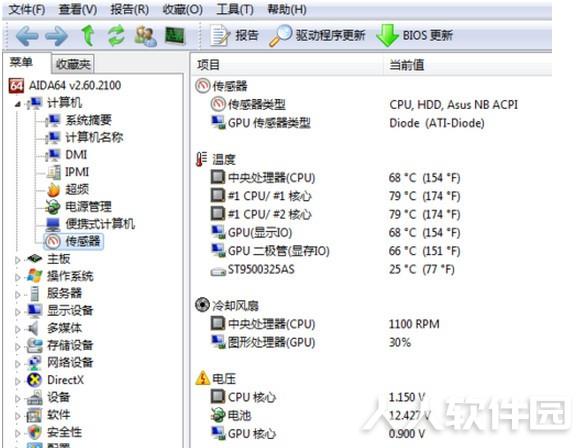Click the green Refresh arrows icon
The image size is (576, 448).
pyautogui.click(x=116, y=36)
